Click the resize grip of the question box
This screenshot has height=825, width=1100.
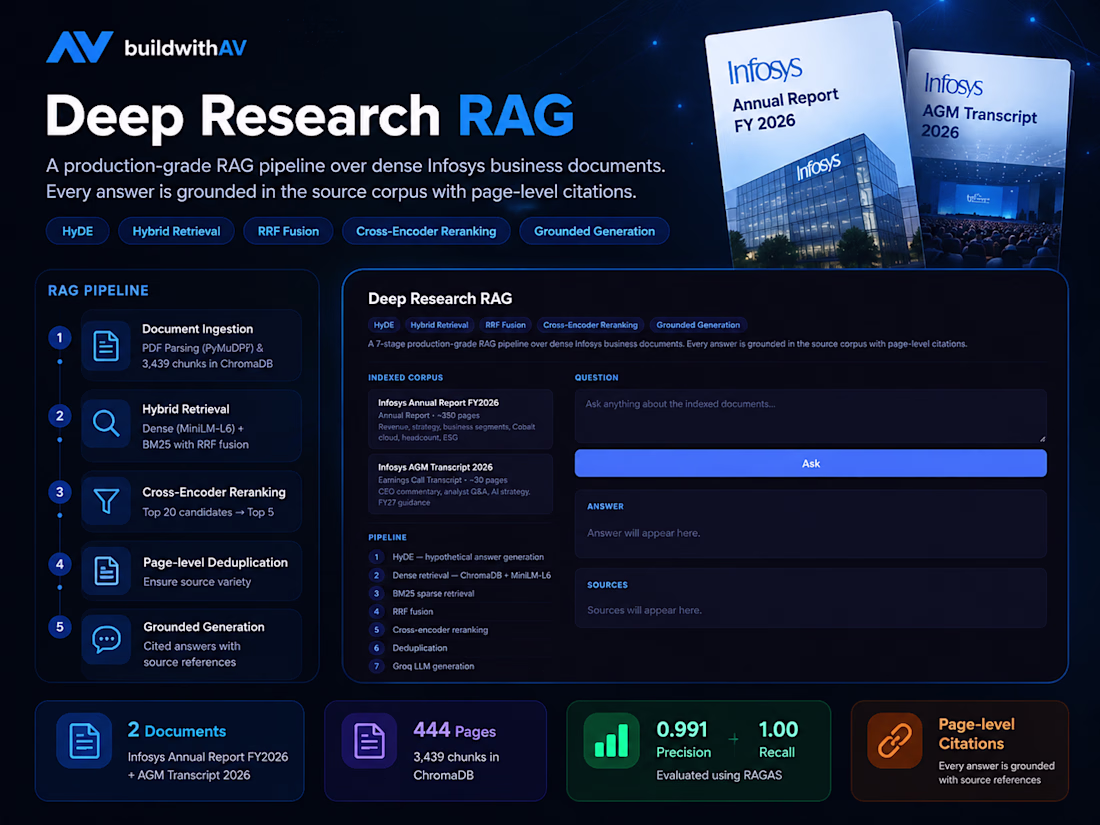(1042, 438)
